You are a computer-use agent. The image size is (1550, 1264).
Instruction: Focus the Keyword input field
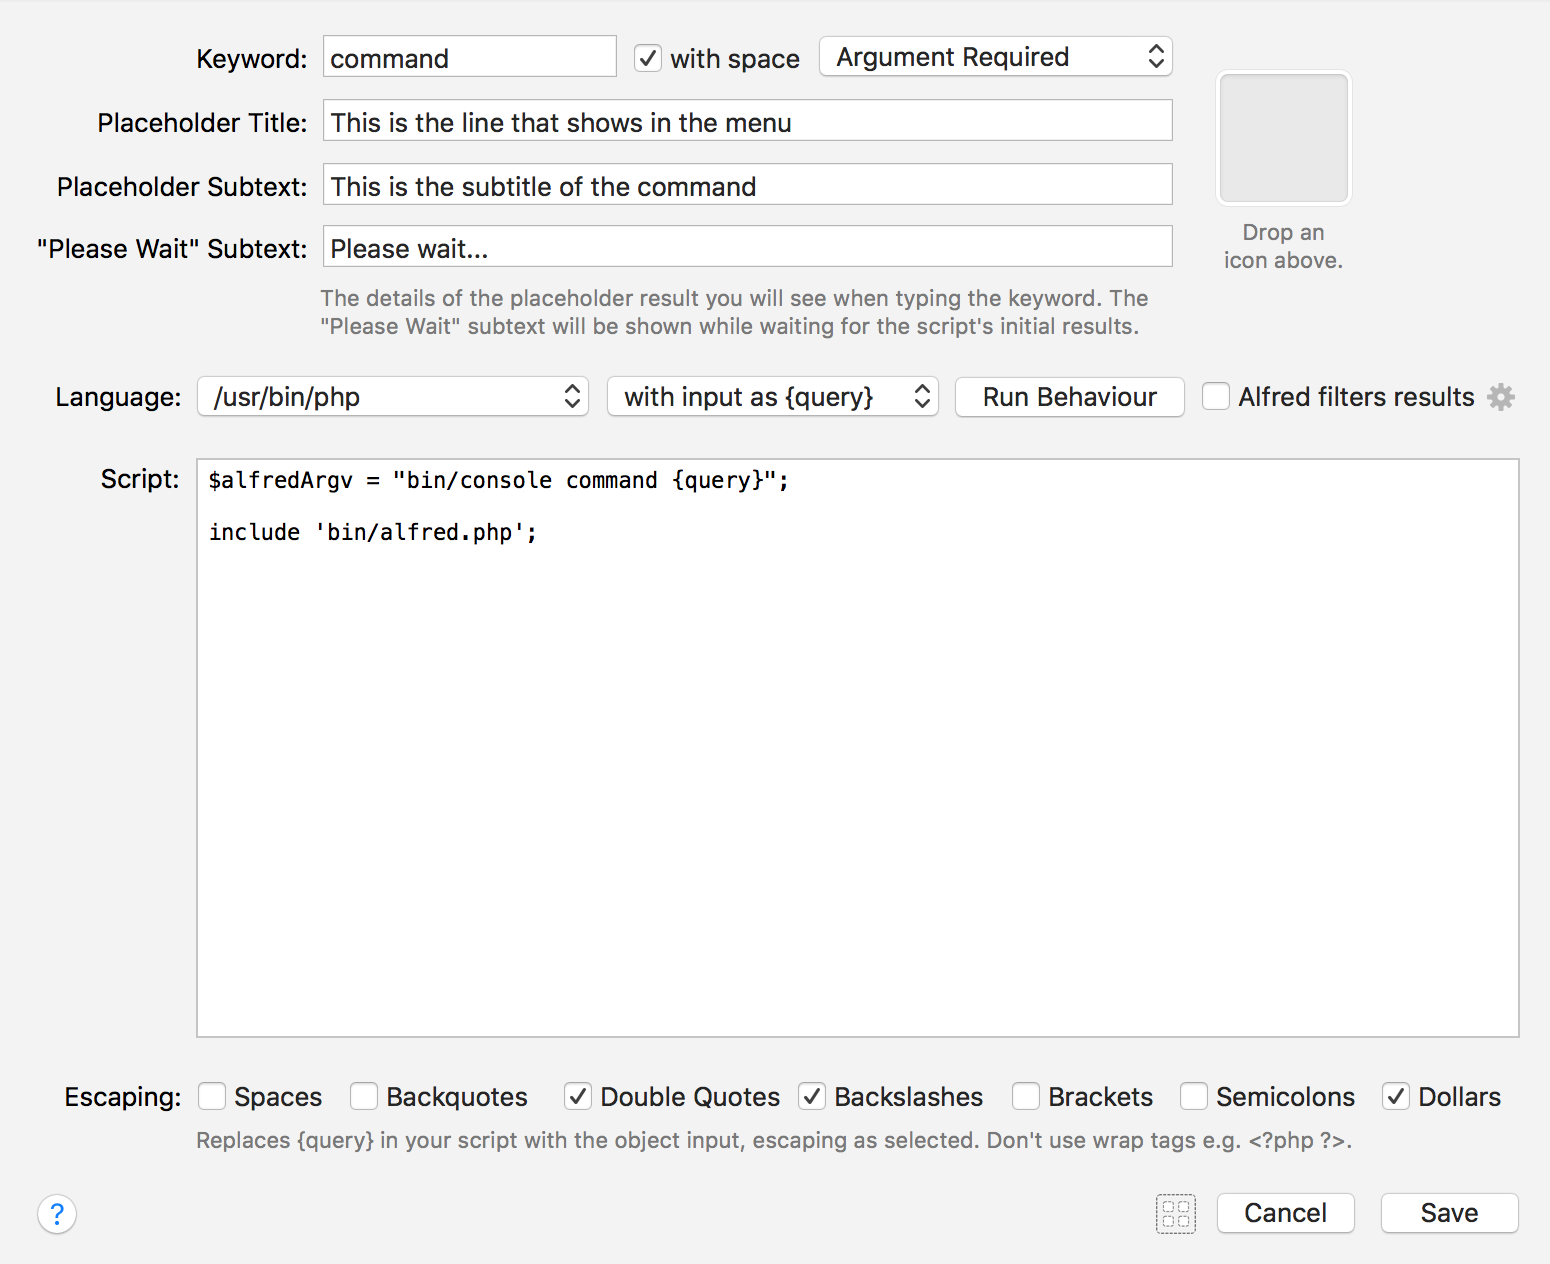click(x=469, y=58)
